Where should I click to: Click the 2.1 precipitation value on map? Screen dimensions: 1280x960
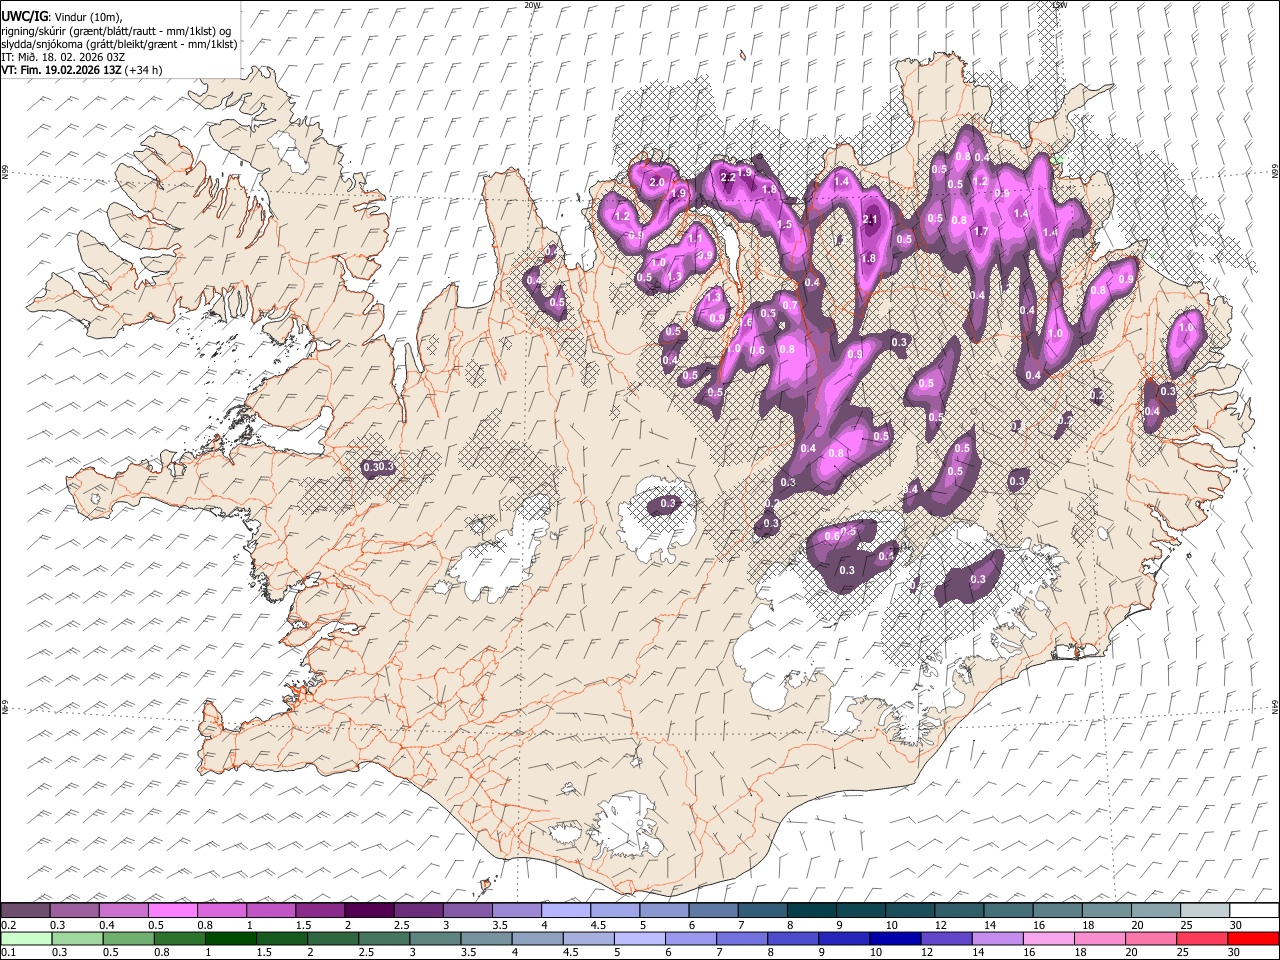[x=869, y=220]
